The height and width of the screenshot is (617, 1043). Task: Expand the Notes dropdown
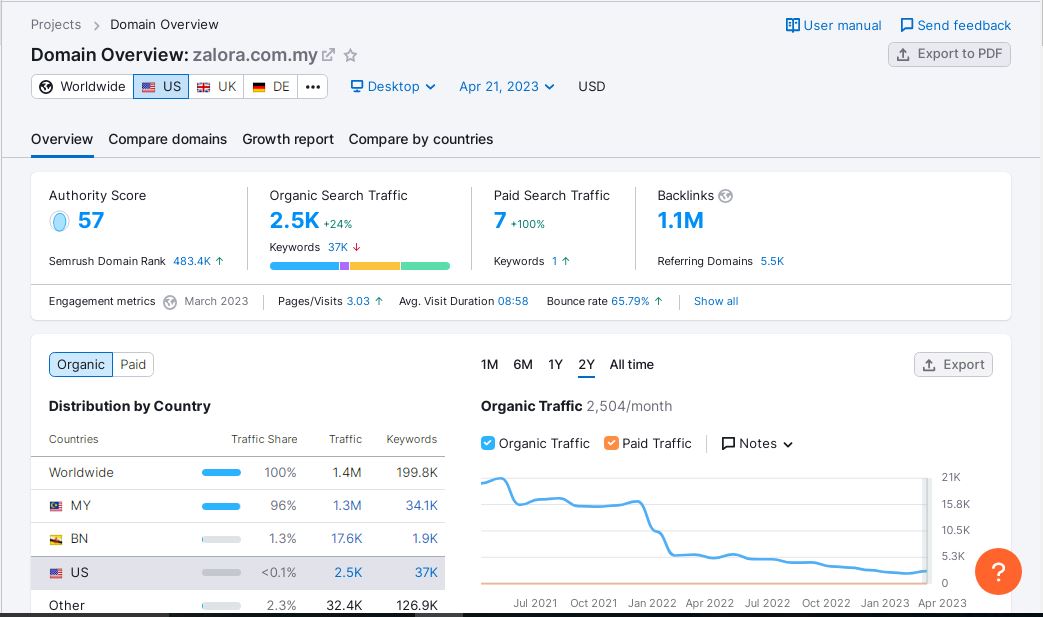757,443
